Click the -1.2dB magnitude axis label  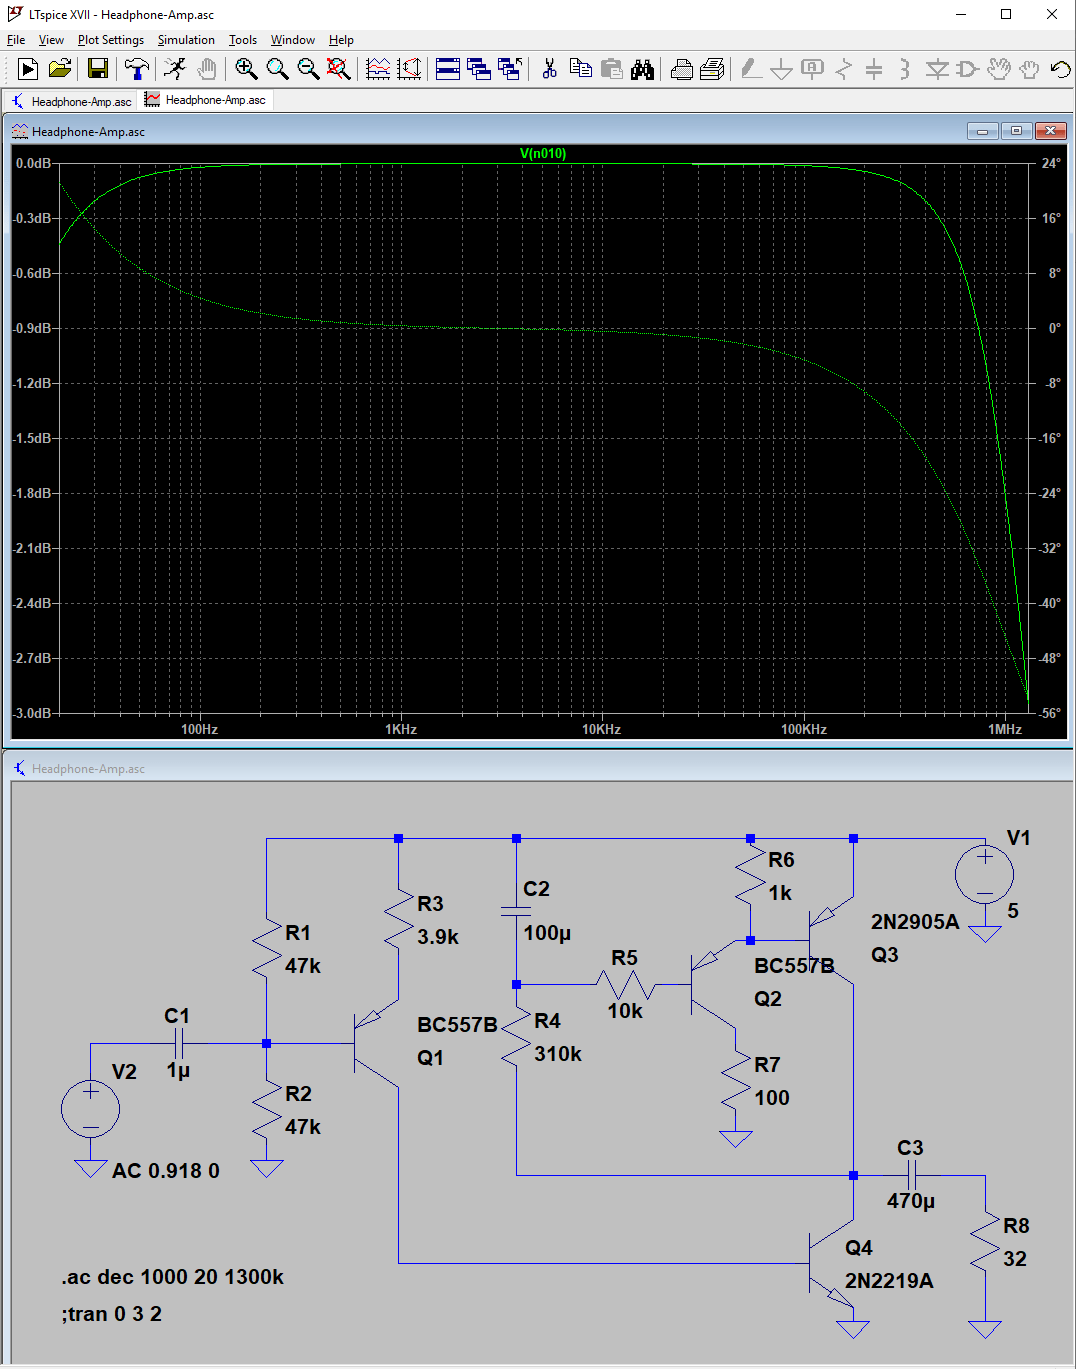[32, 383]
